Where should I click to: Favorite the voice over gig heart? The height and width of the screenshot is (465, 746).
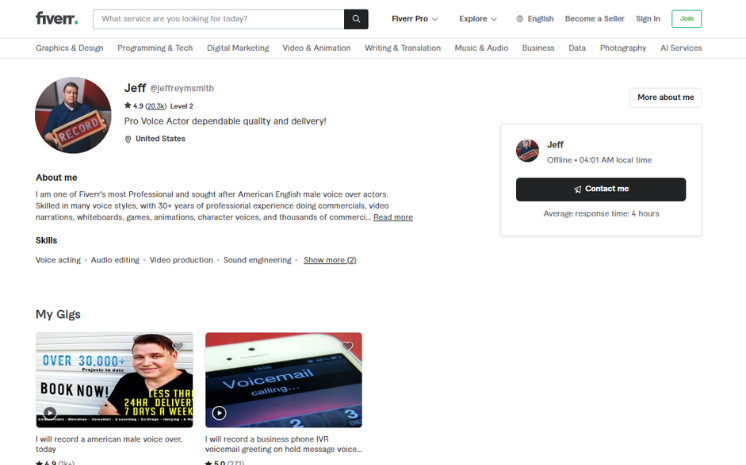pos(178,346)
